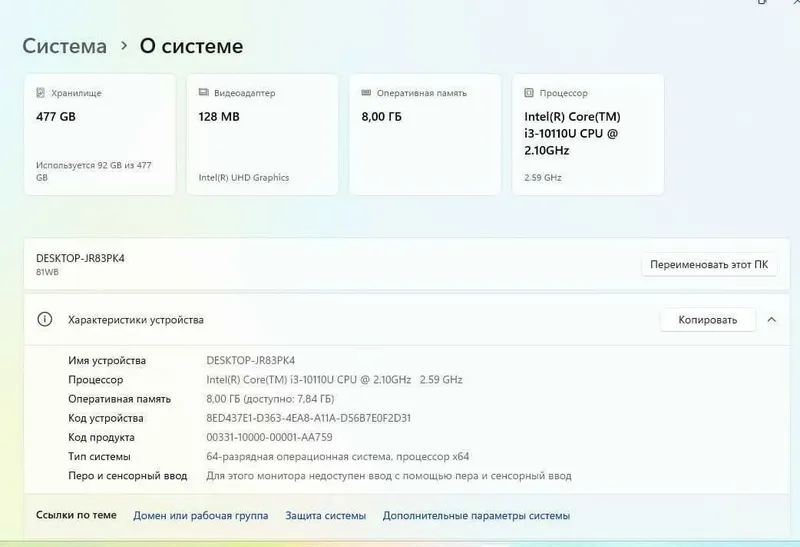
Task: Click the storage drive icon on Хранилище card
Action: pos(41,93)
